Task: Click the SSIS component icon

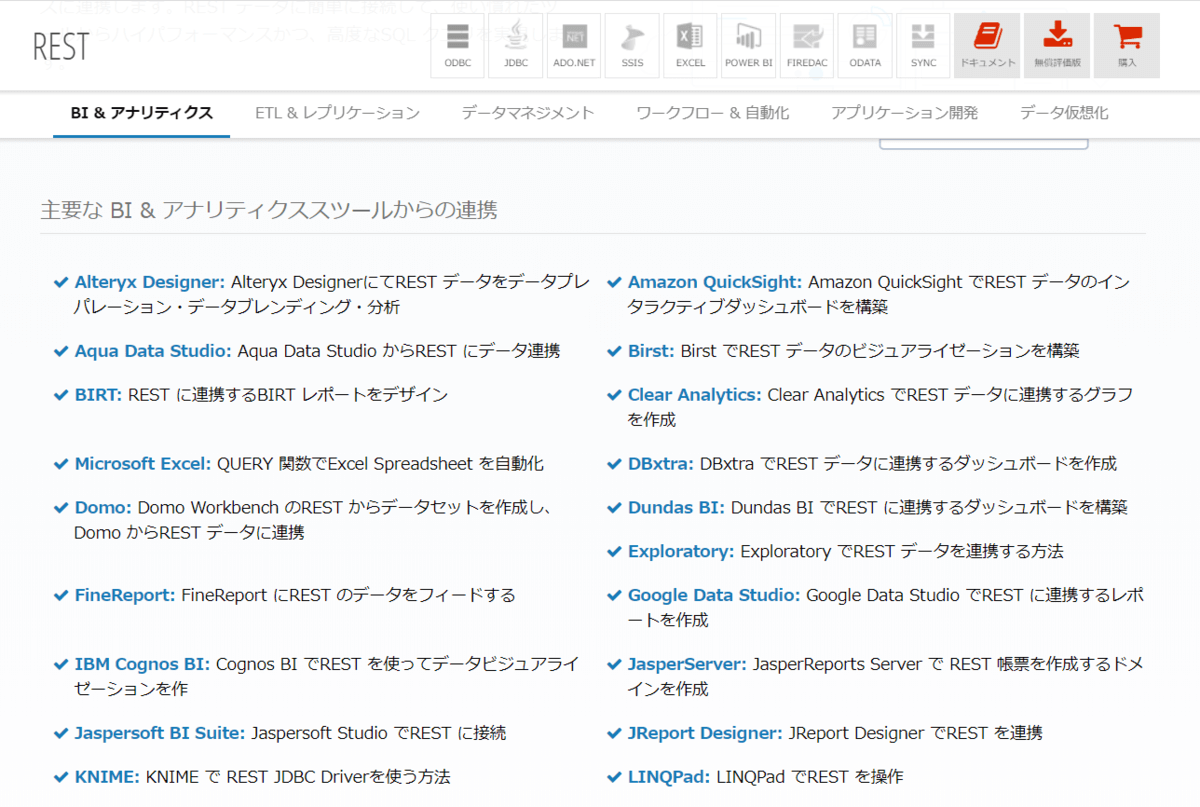Action: tap(632, 46)
